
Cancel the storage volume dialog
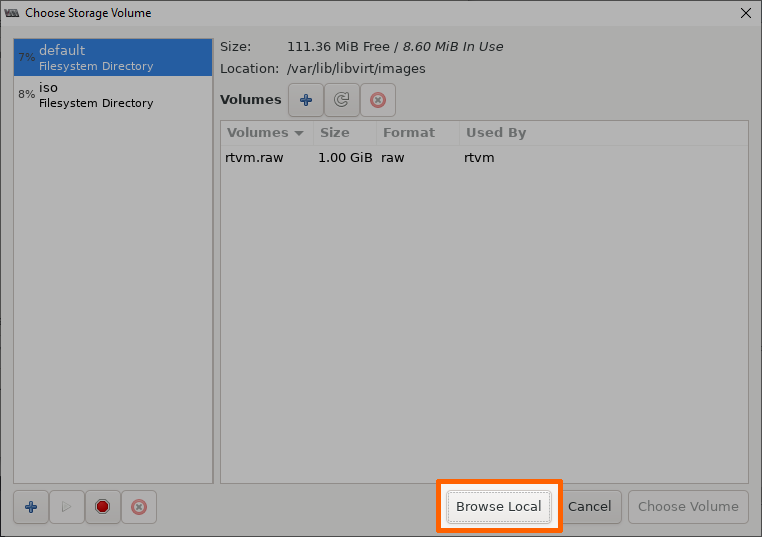tap(590, 506)
